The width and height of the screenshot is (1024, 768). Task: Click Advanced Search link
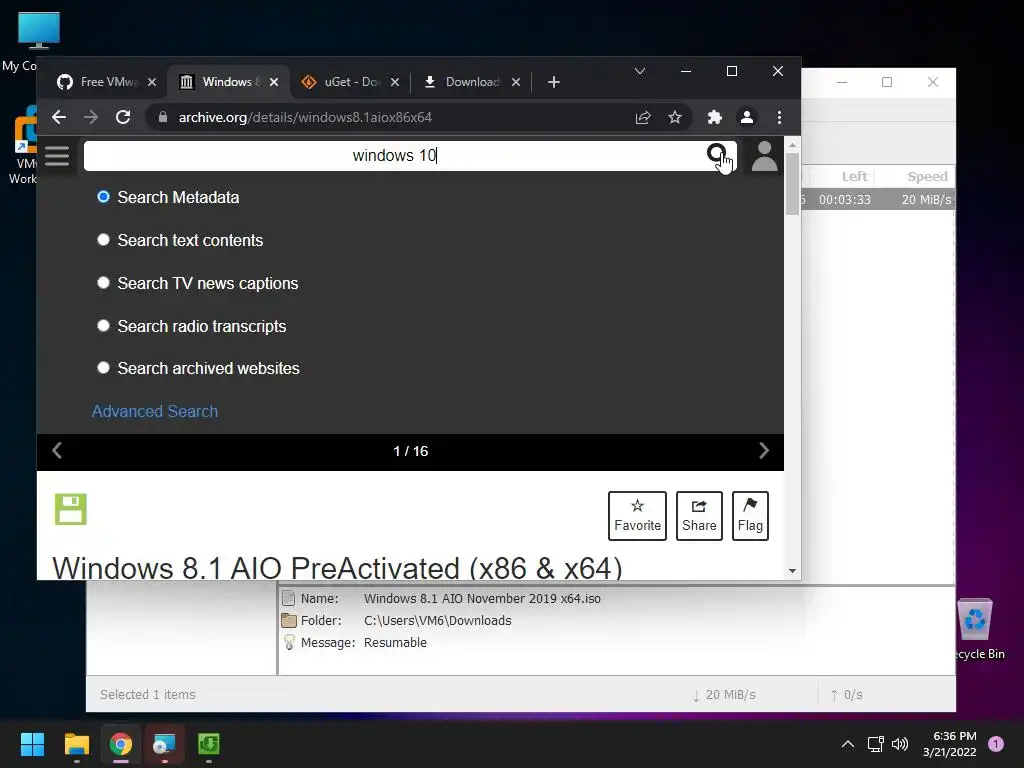[x=155, y=411]
